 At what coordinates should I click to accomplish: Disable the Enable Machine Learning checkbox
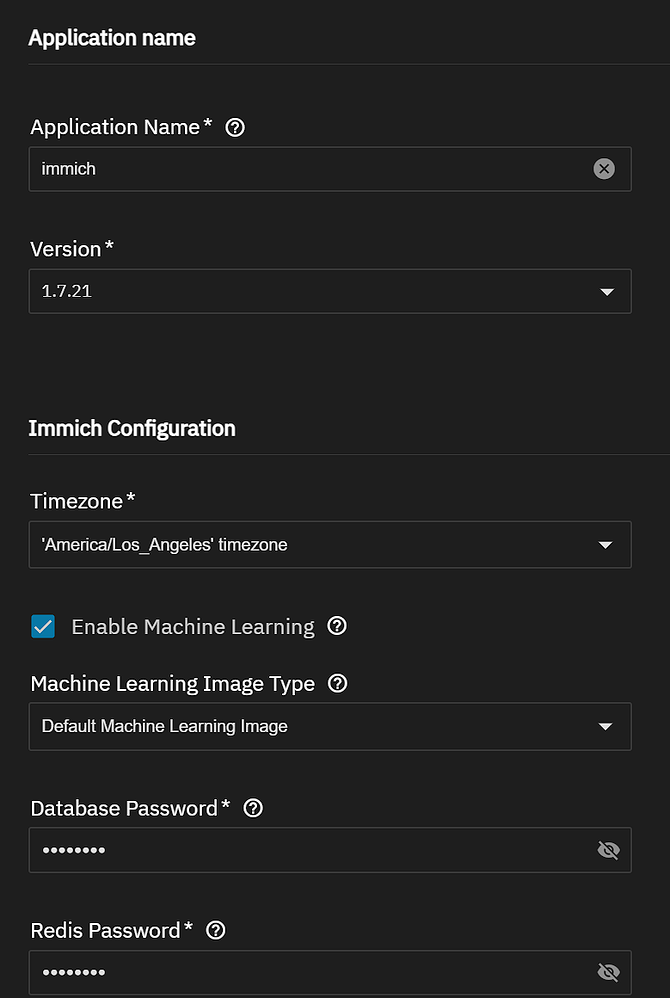(42, 626)
